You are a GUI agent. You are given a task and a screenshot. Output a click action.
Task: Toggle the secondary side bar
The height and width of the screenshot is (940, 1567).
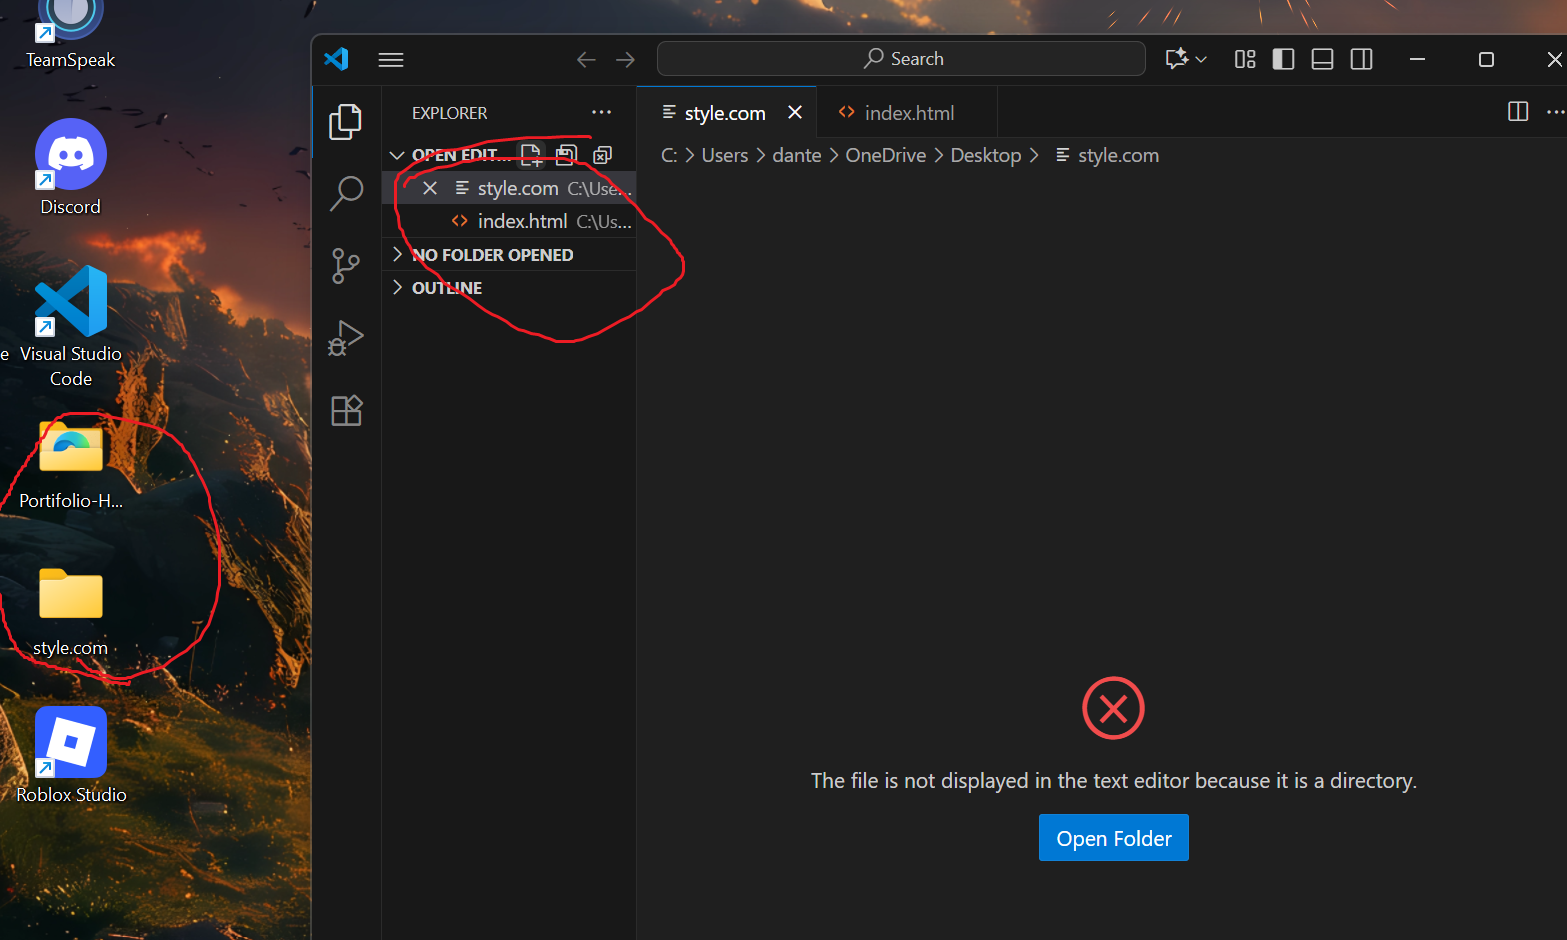[1361, 60]
